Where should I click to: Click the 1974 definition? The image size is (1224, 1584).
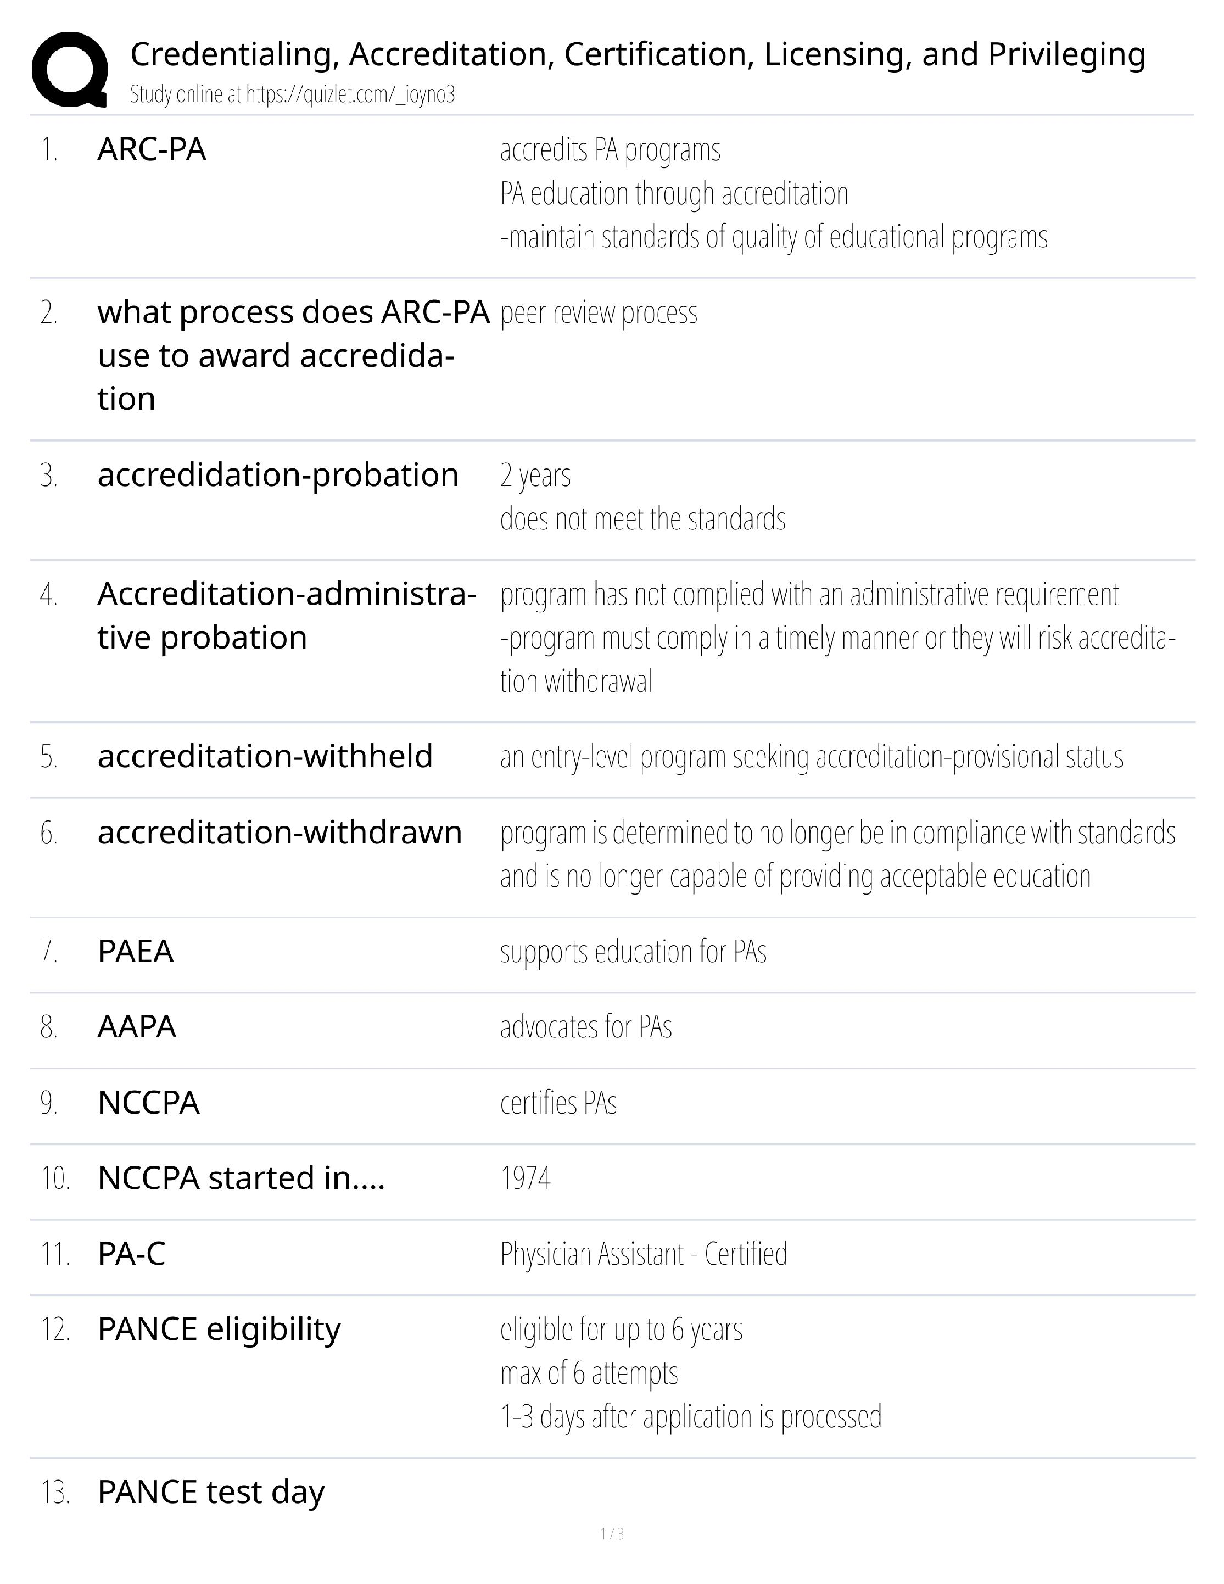[x=525, y=1178]
